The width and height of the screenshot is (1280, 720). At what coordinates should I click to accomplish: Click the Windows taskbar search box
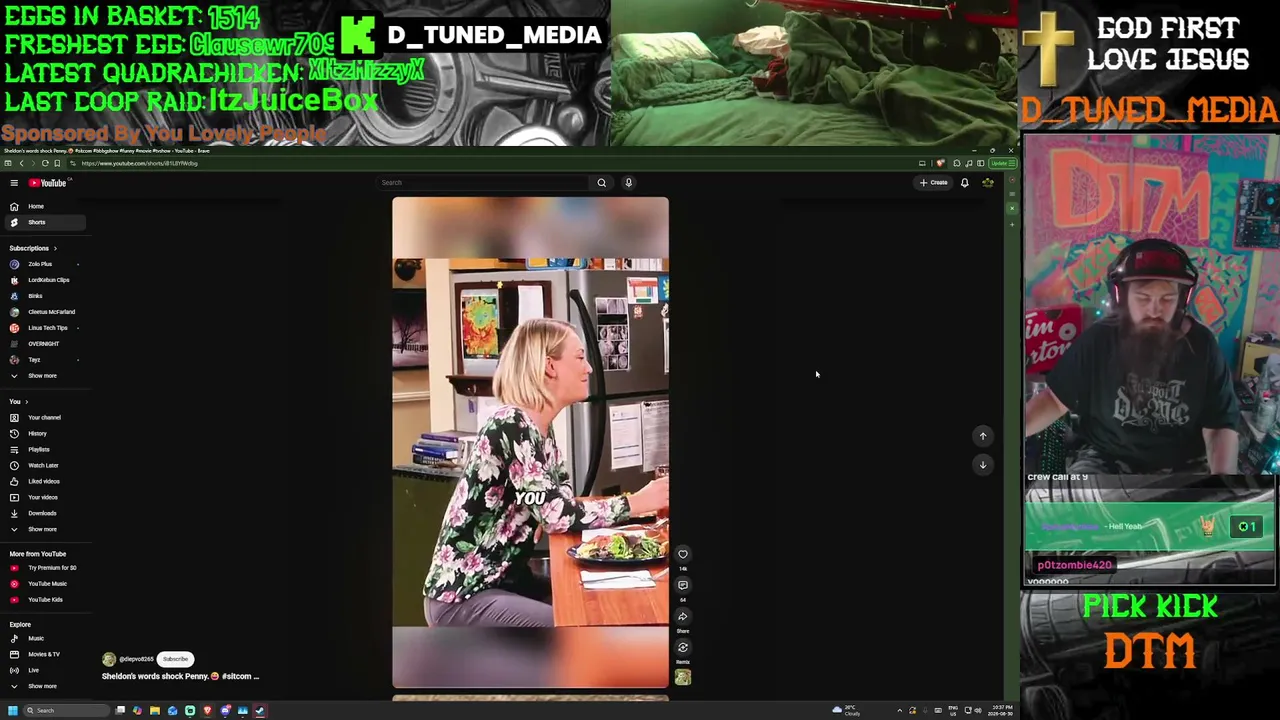pos(67,711)
